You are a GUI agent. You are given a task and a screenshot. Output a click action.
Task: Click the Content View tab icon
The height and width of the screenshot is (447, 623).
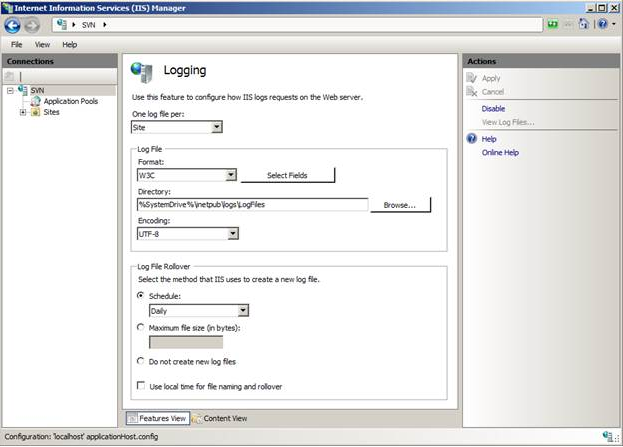coord(196,418)
